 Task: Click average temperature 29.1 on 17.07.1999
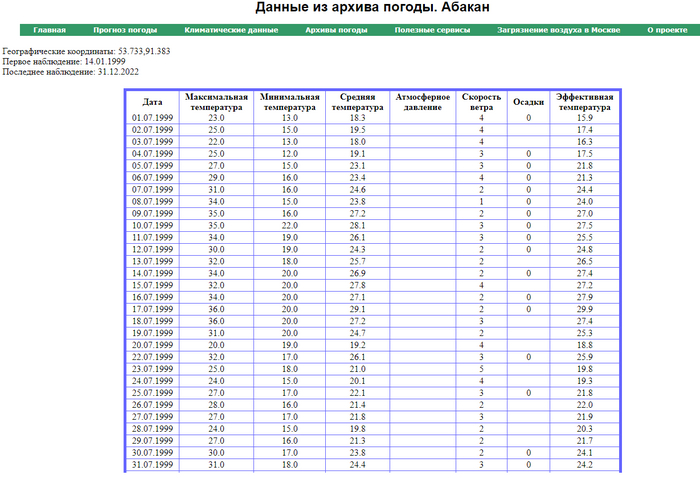[x=358, y=309]
